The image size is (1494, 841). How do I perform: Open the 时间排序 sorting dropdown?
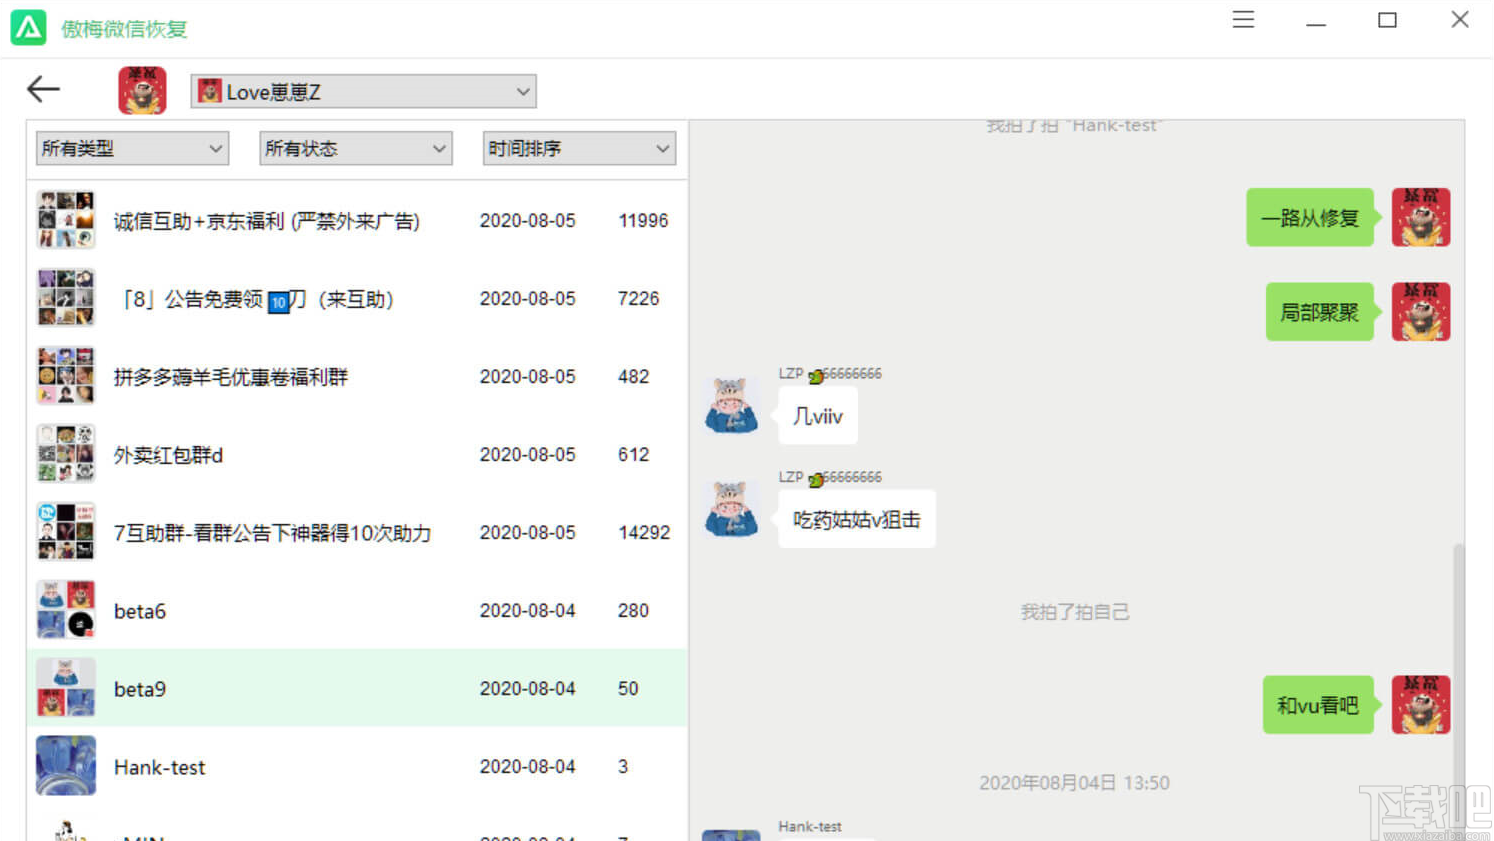[x=578, y=148]
